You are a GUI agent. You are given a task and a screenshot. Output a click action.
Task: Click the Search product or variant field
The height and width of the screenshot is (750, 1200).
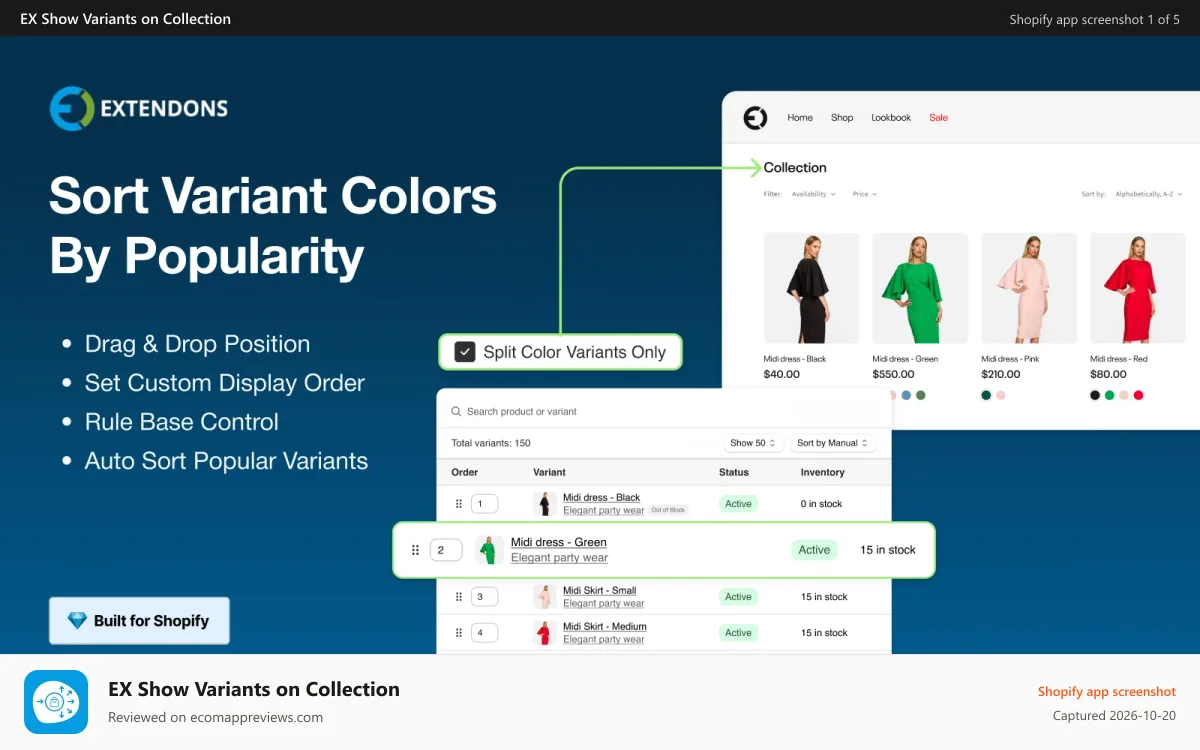664,411
